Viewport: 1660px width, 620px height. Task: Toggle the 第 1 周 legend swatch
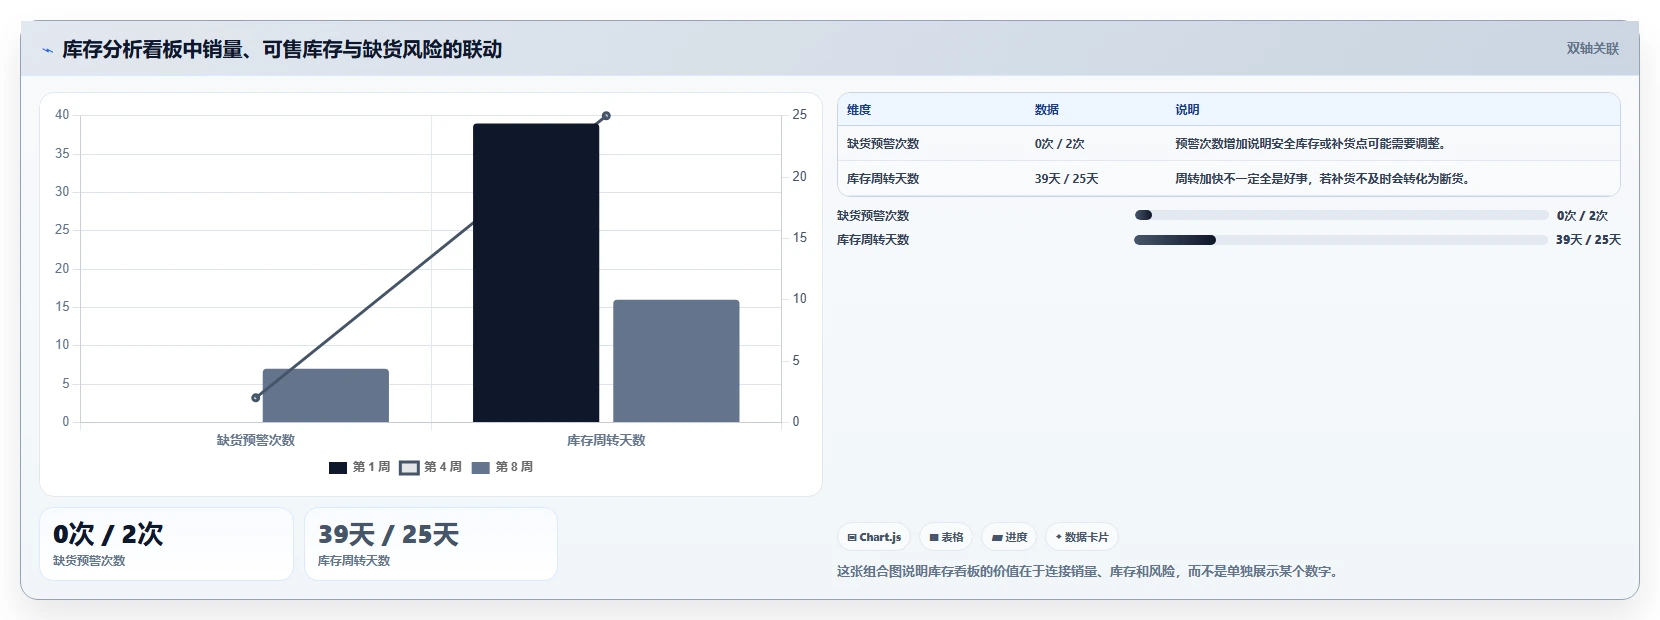(338, 467)
